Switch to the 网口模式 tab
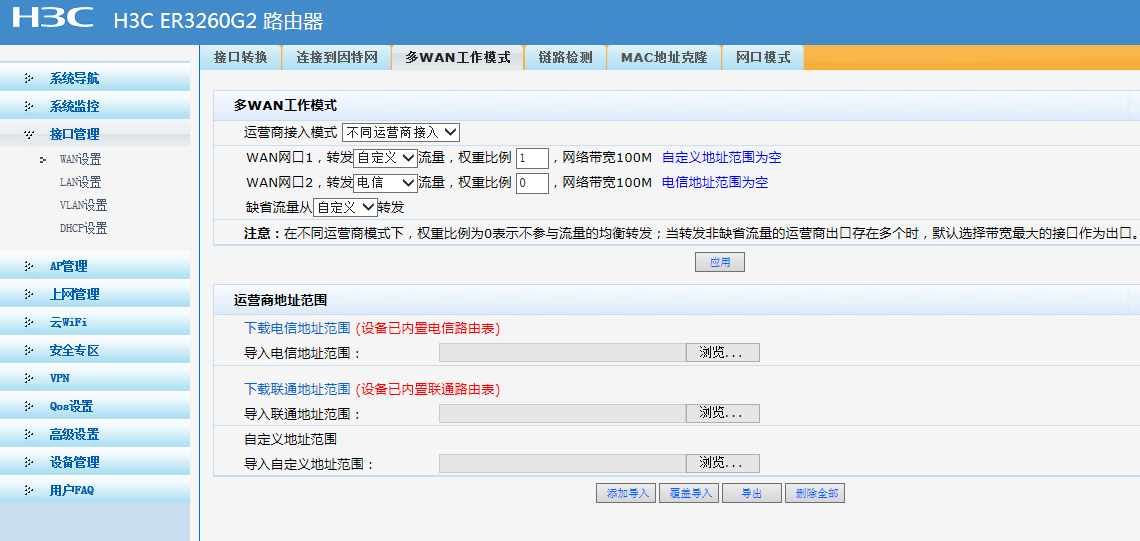The image size is (1140, 541). 763,57
